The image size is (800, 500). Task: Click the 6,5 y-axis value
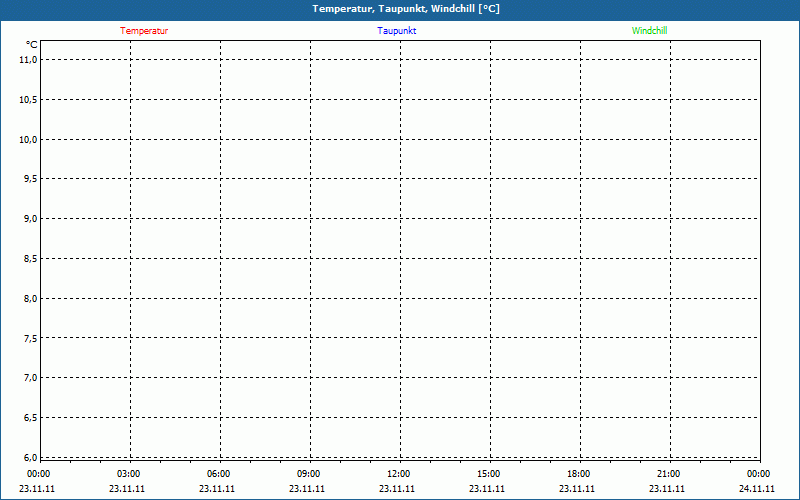pos(31,418)
